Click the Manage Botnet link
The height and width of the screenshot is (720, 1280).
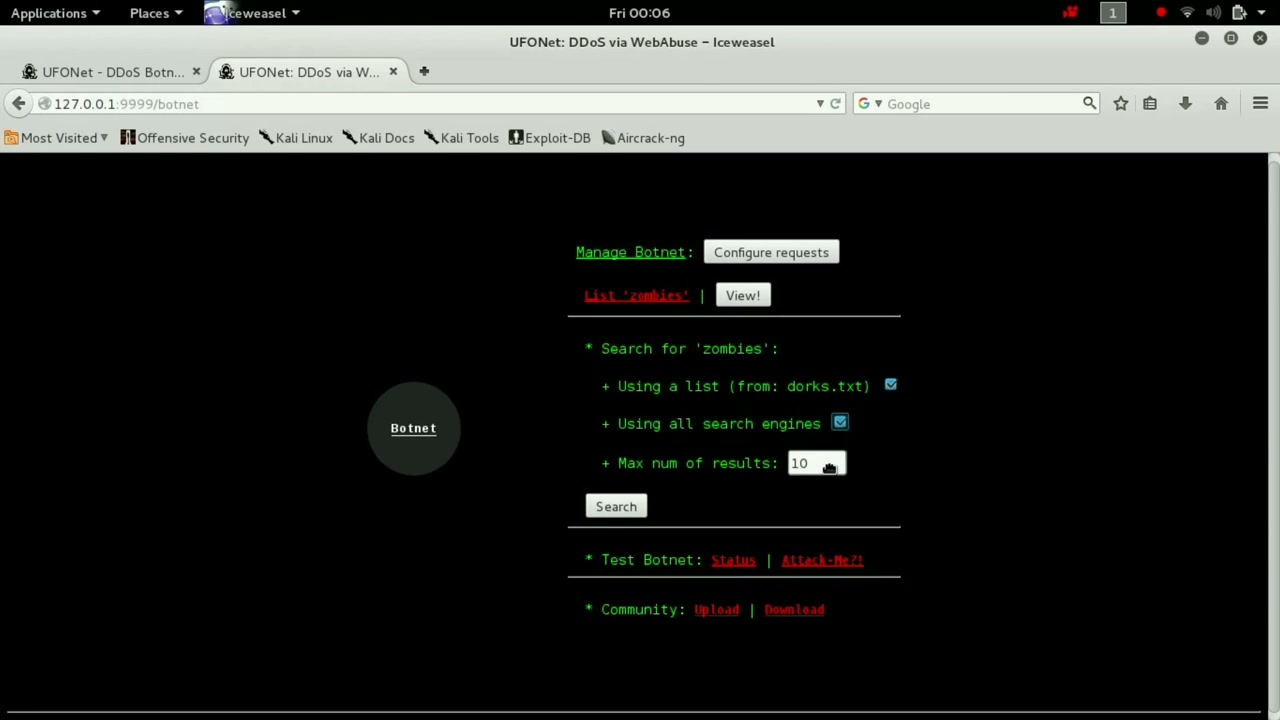coord(630,253)
